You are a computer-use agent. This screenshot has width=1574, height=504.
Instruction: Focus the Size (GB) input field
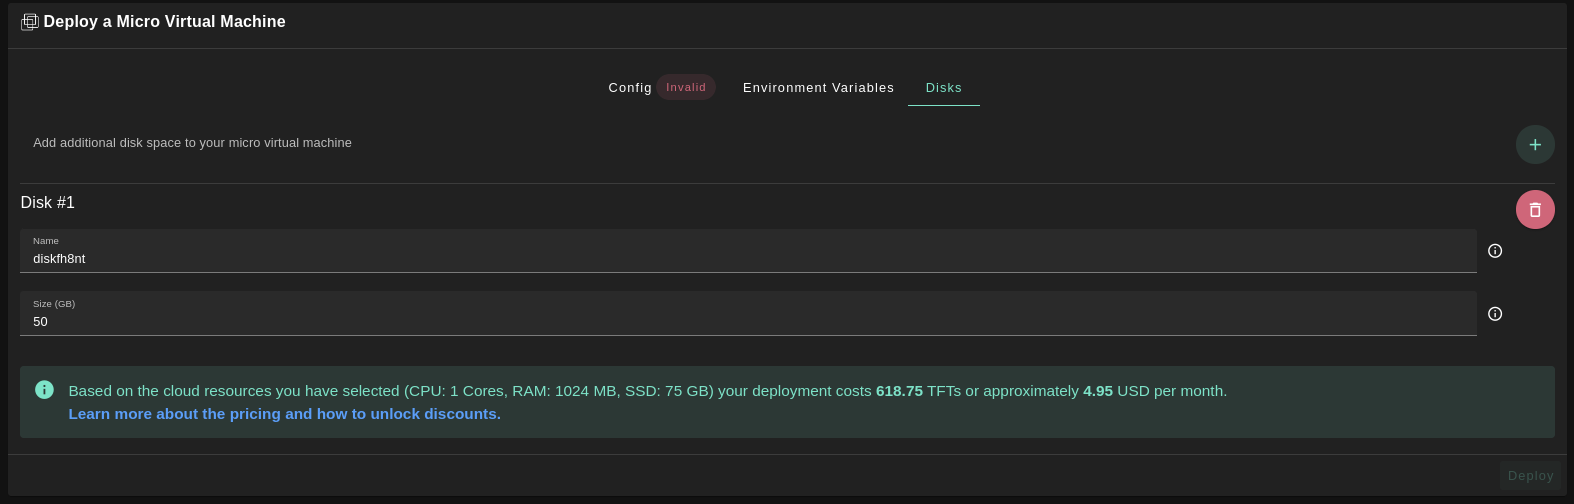pos(748,321)
